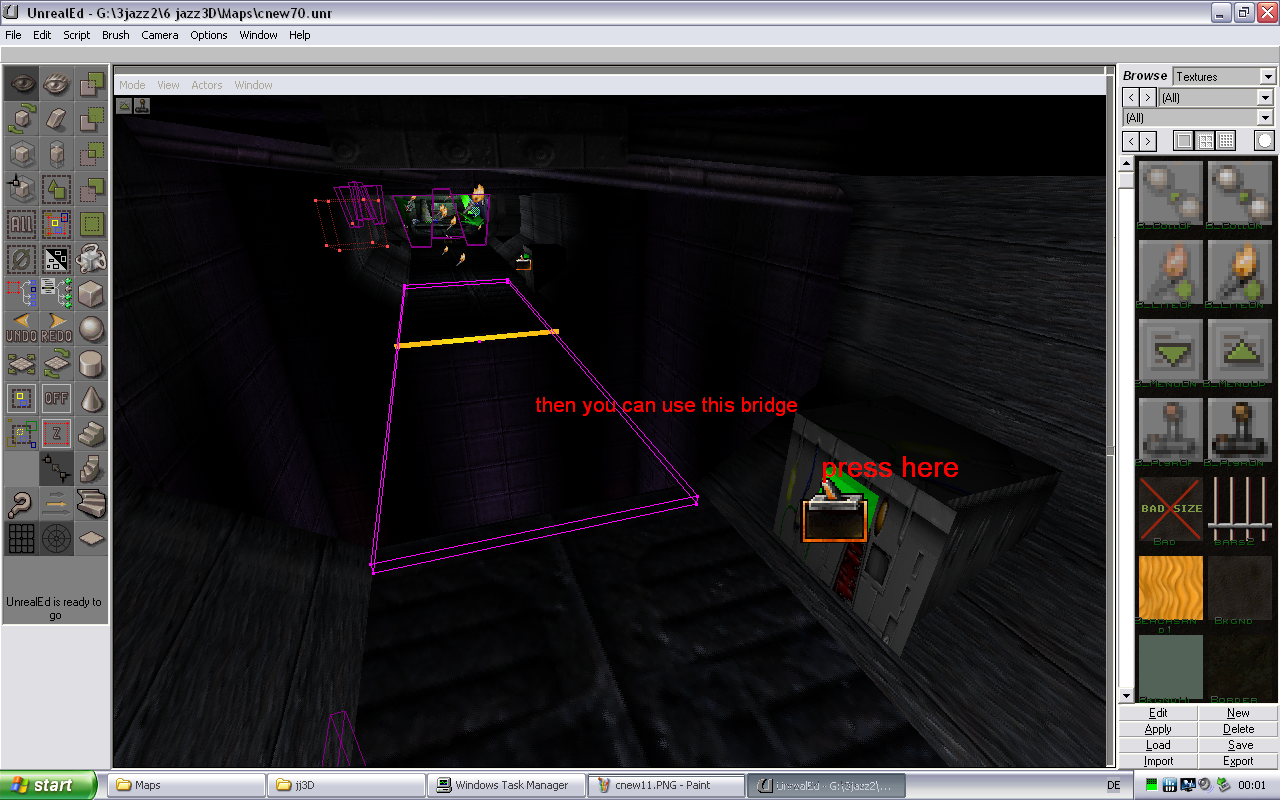Click the open eye camera mode icon

tap(22, 84)
